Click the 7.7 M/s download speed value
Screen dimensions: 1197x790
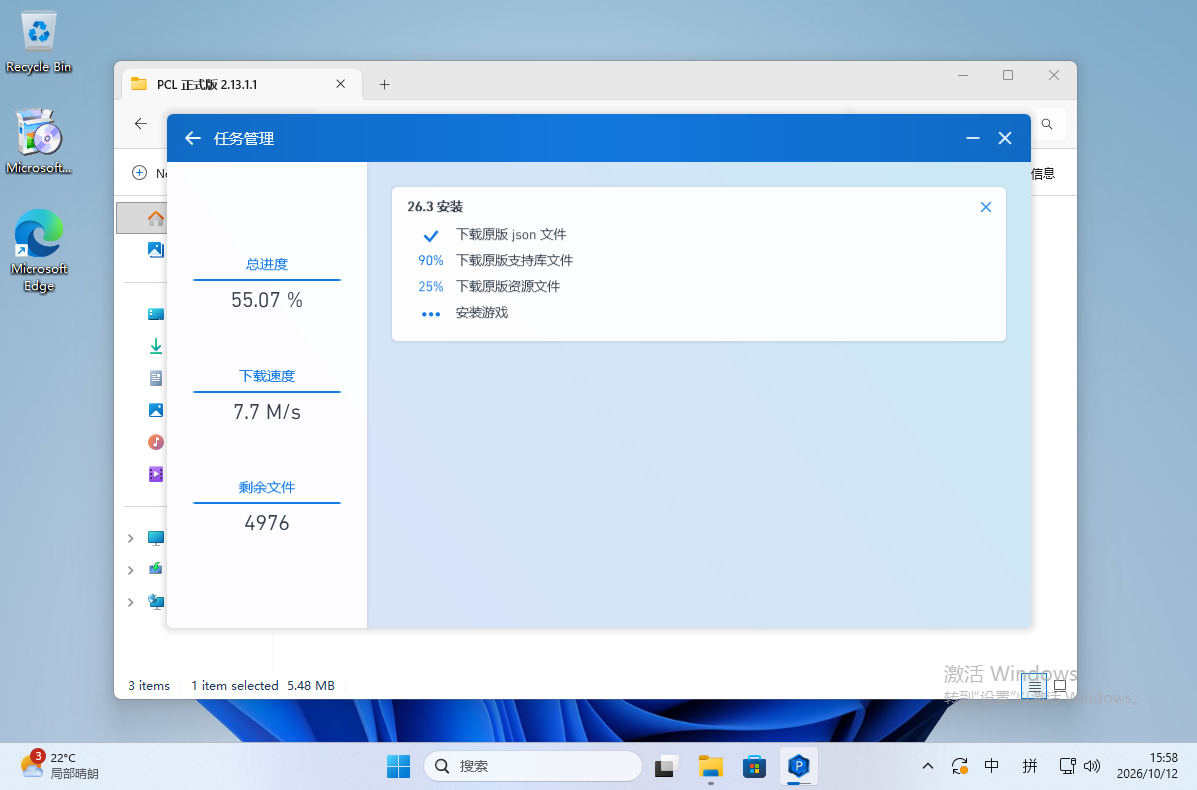pyautogui.click(x=267, y=412)
